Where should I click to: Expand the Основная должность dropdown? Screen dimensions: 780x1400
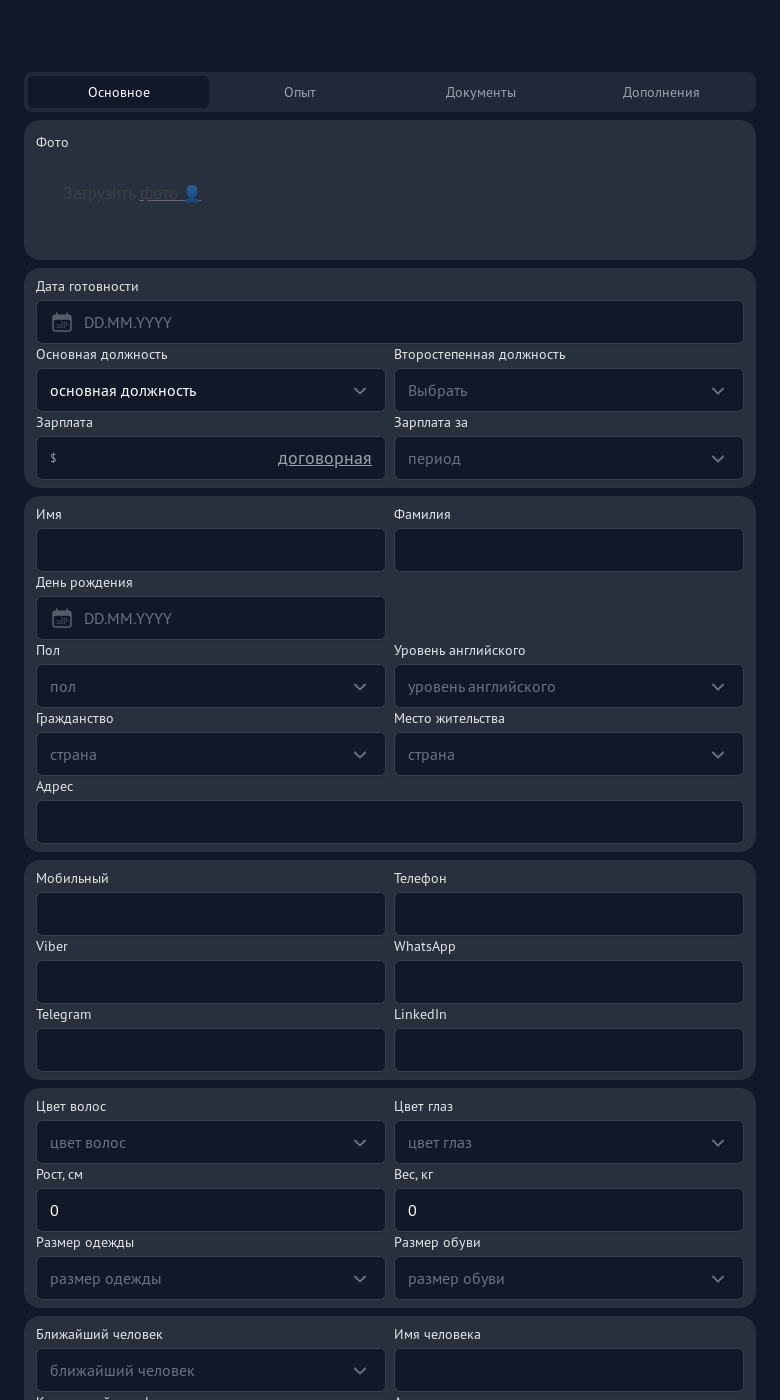[210, 390]
